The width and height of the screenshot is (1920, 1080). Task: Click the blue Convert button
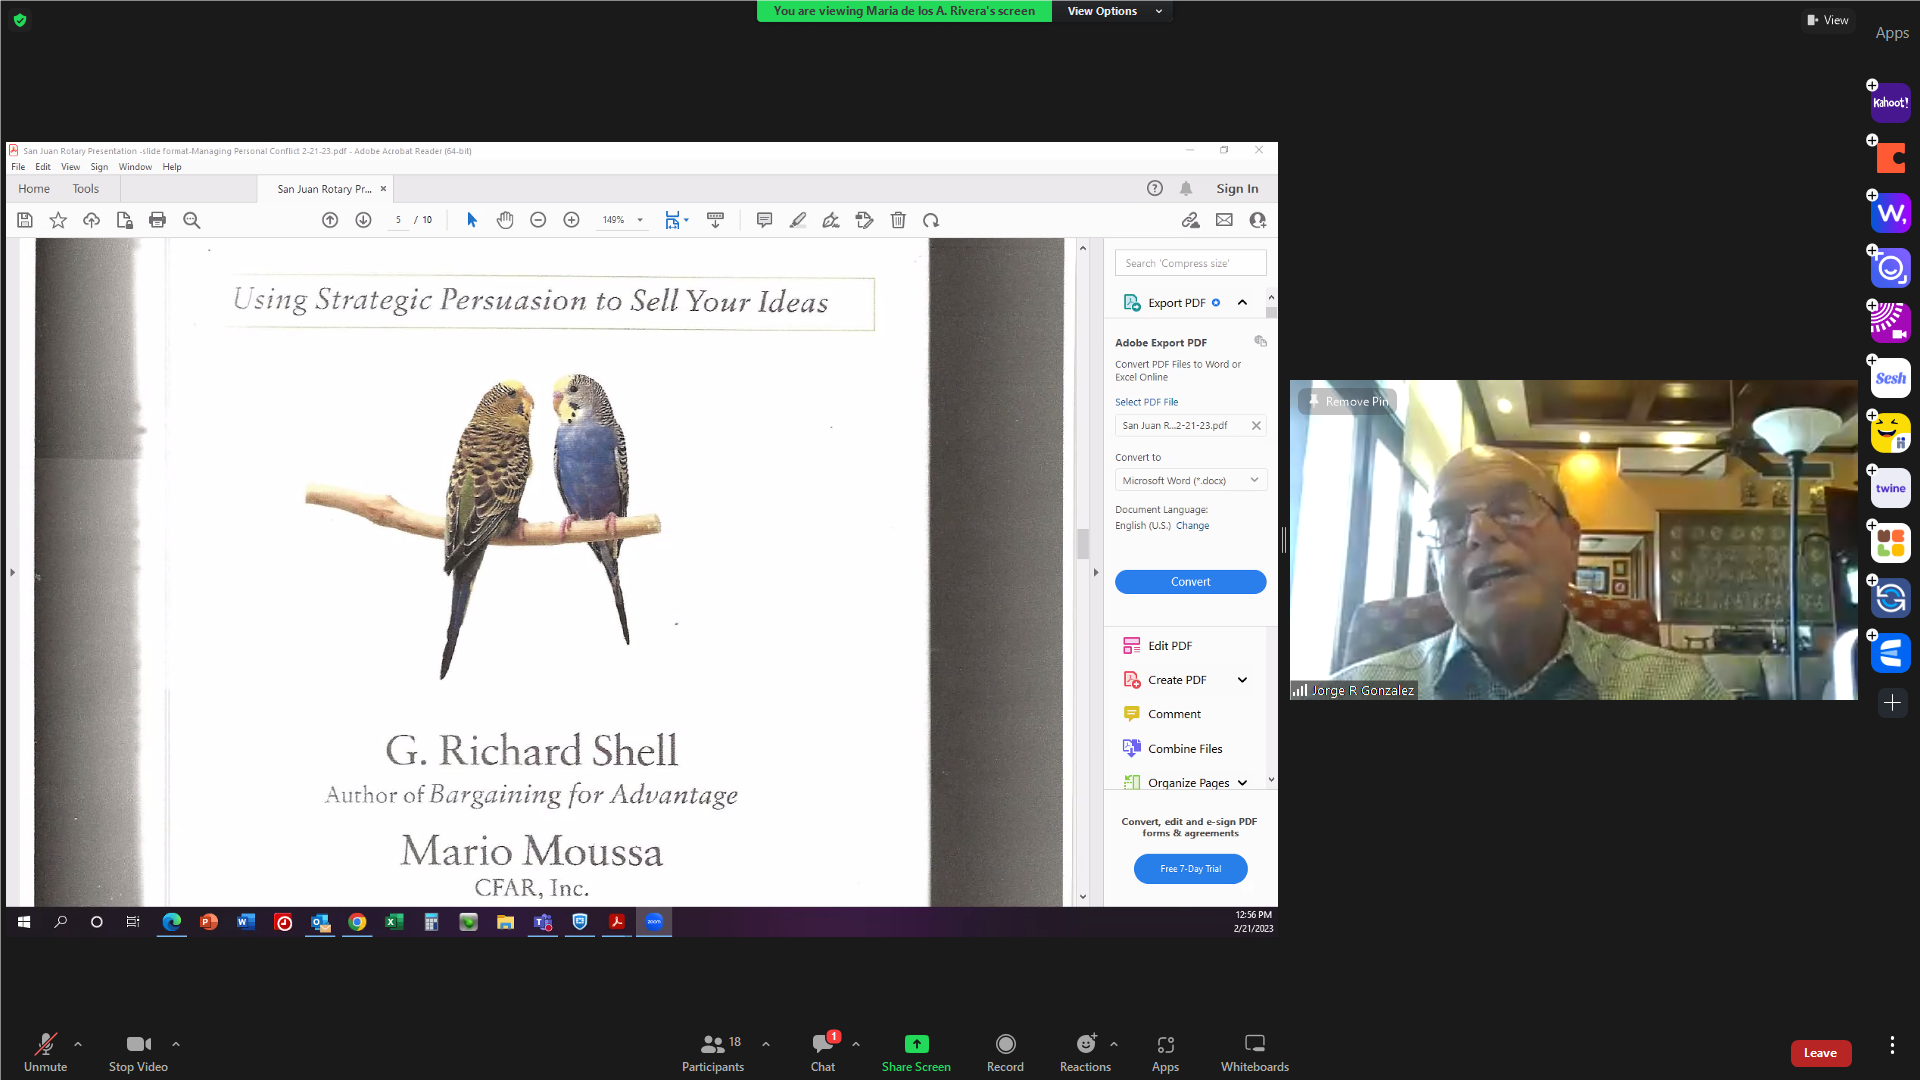point(1190,582)
